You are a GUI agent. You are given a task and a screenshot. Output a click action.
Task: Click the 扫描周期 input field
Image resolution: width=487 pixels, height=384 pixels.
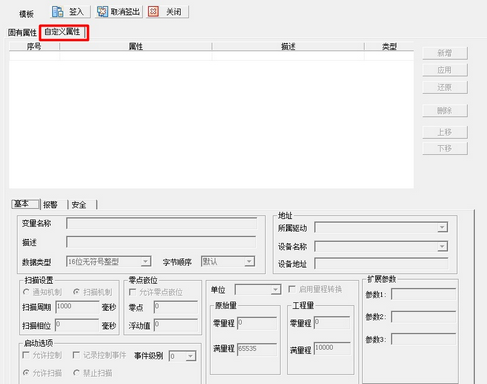tap(78, 307)
